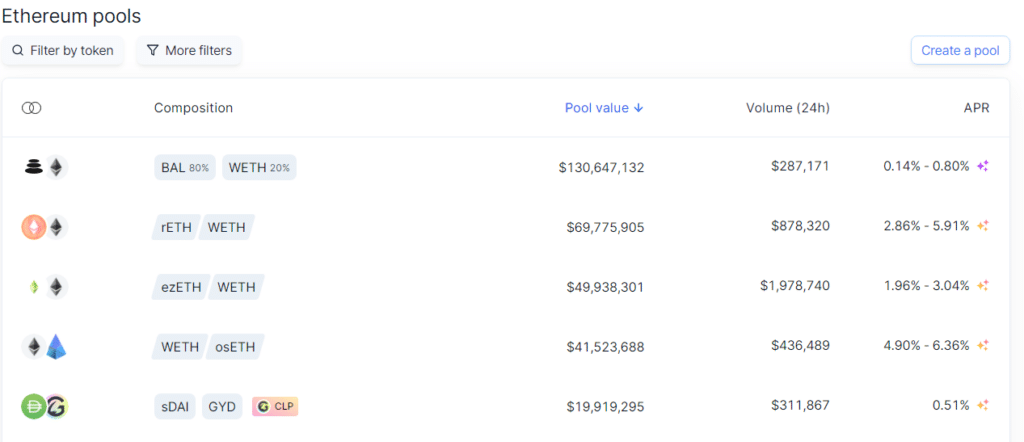The image size is (1024, 442).
Task: Open the More filters dropdown
Action: click(x=189, y=50)
